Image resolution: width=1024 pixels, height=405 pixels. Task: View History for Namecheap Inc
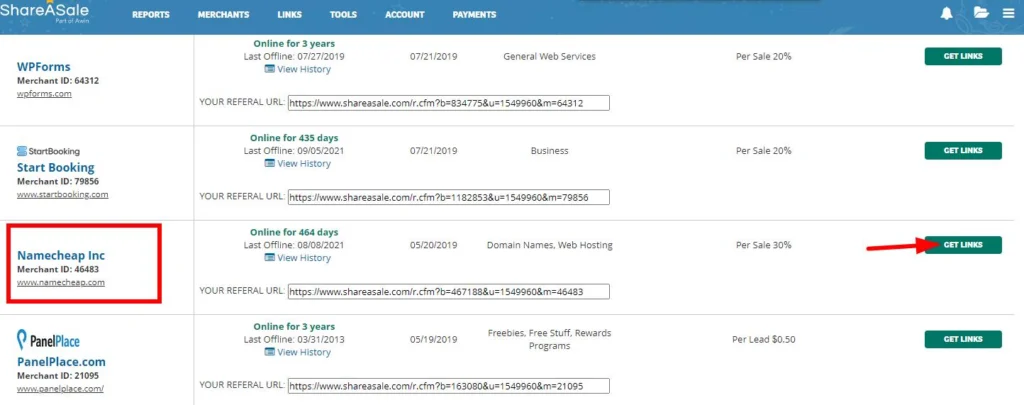[298, 258]
